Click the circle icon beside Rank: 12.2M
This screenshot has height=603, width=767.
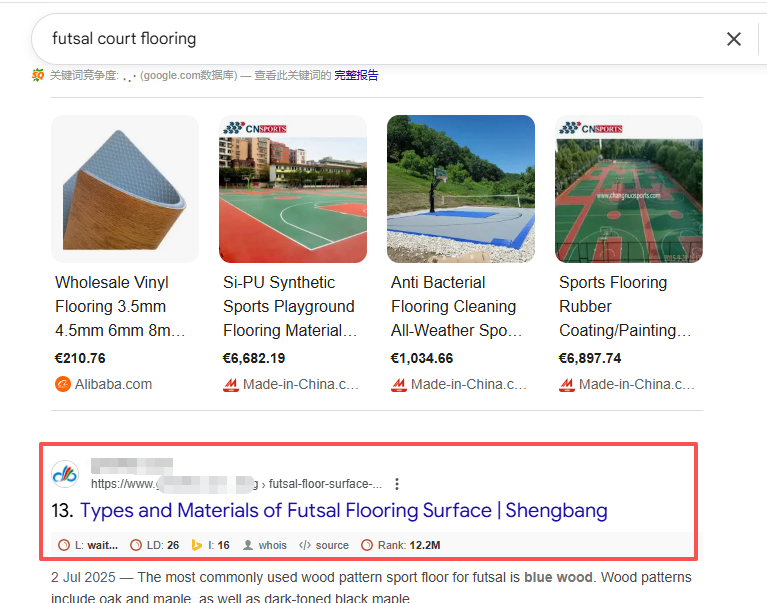367,545
